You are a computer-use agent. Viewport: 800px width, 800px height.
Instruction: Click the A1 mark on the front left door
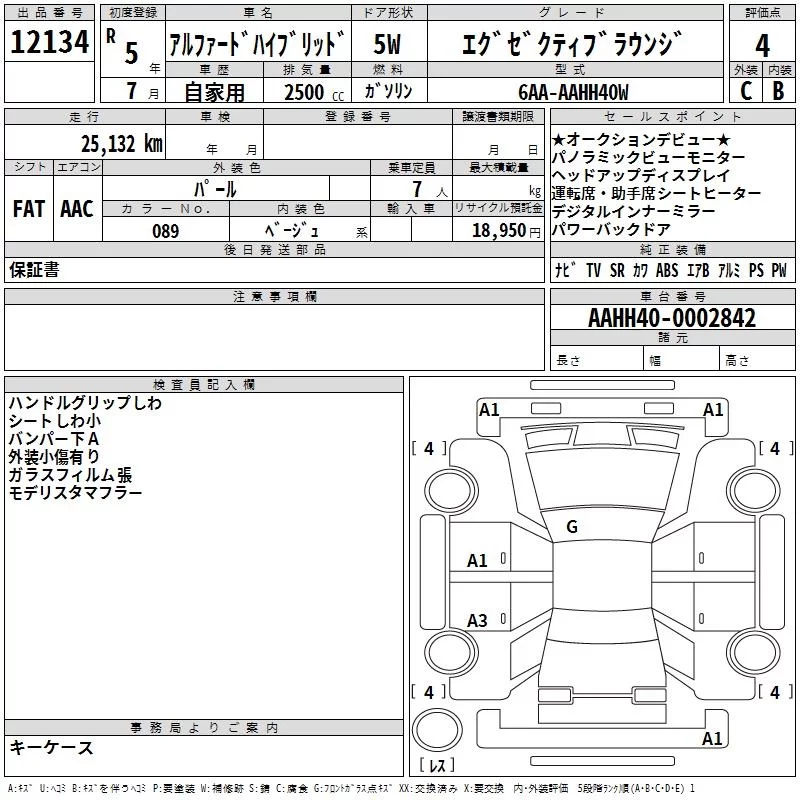(477, 561)
